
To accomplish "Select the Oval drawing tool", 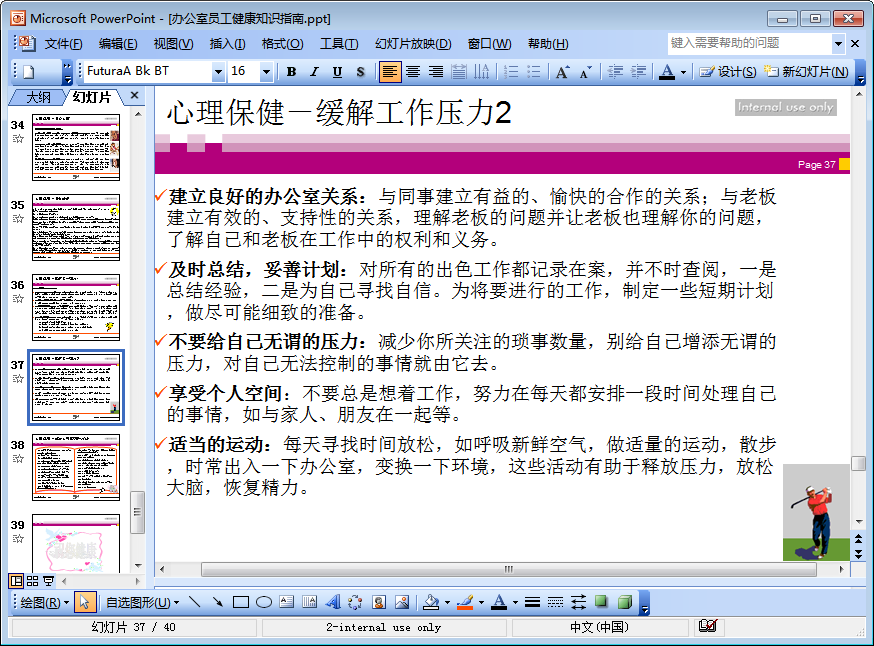I will pyautogui.click(x=264, y=602).
